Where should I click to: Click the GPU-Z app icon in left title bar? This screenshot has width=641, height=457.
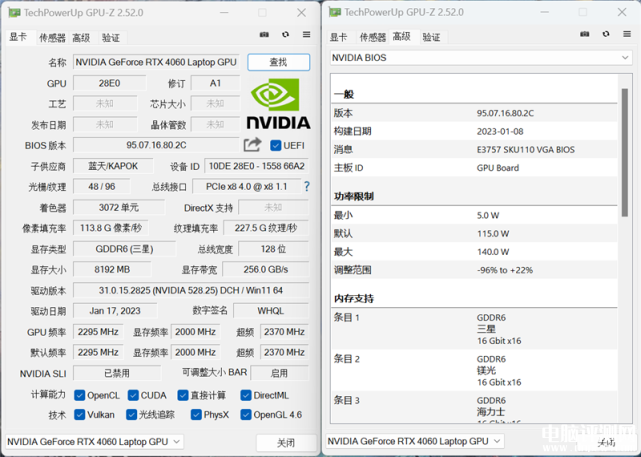pos(14,13)
